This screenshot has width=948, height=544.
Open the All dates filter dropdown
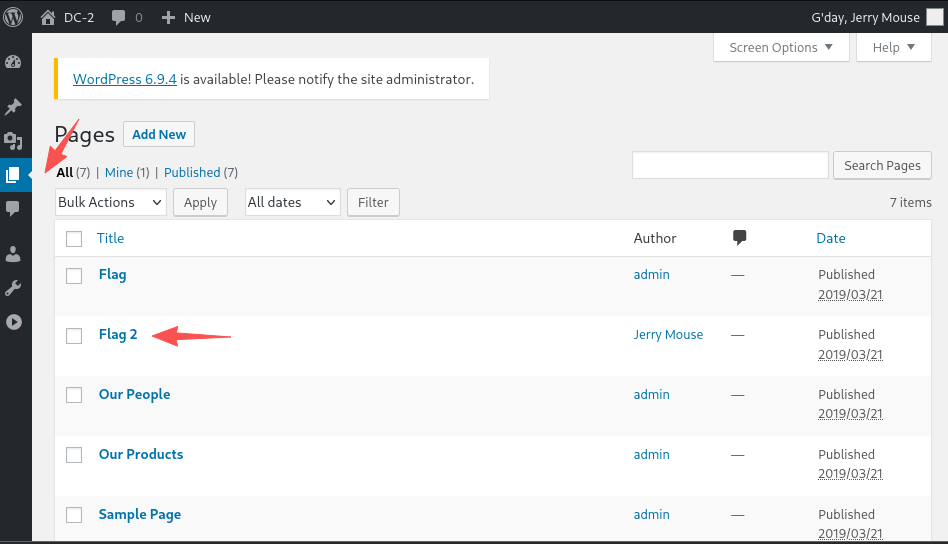point(293,202)
